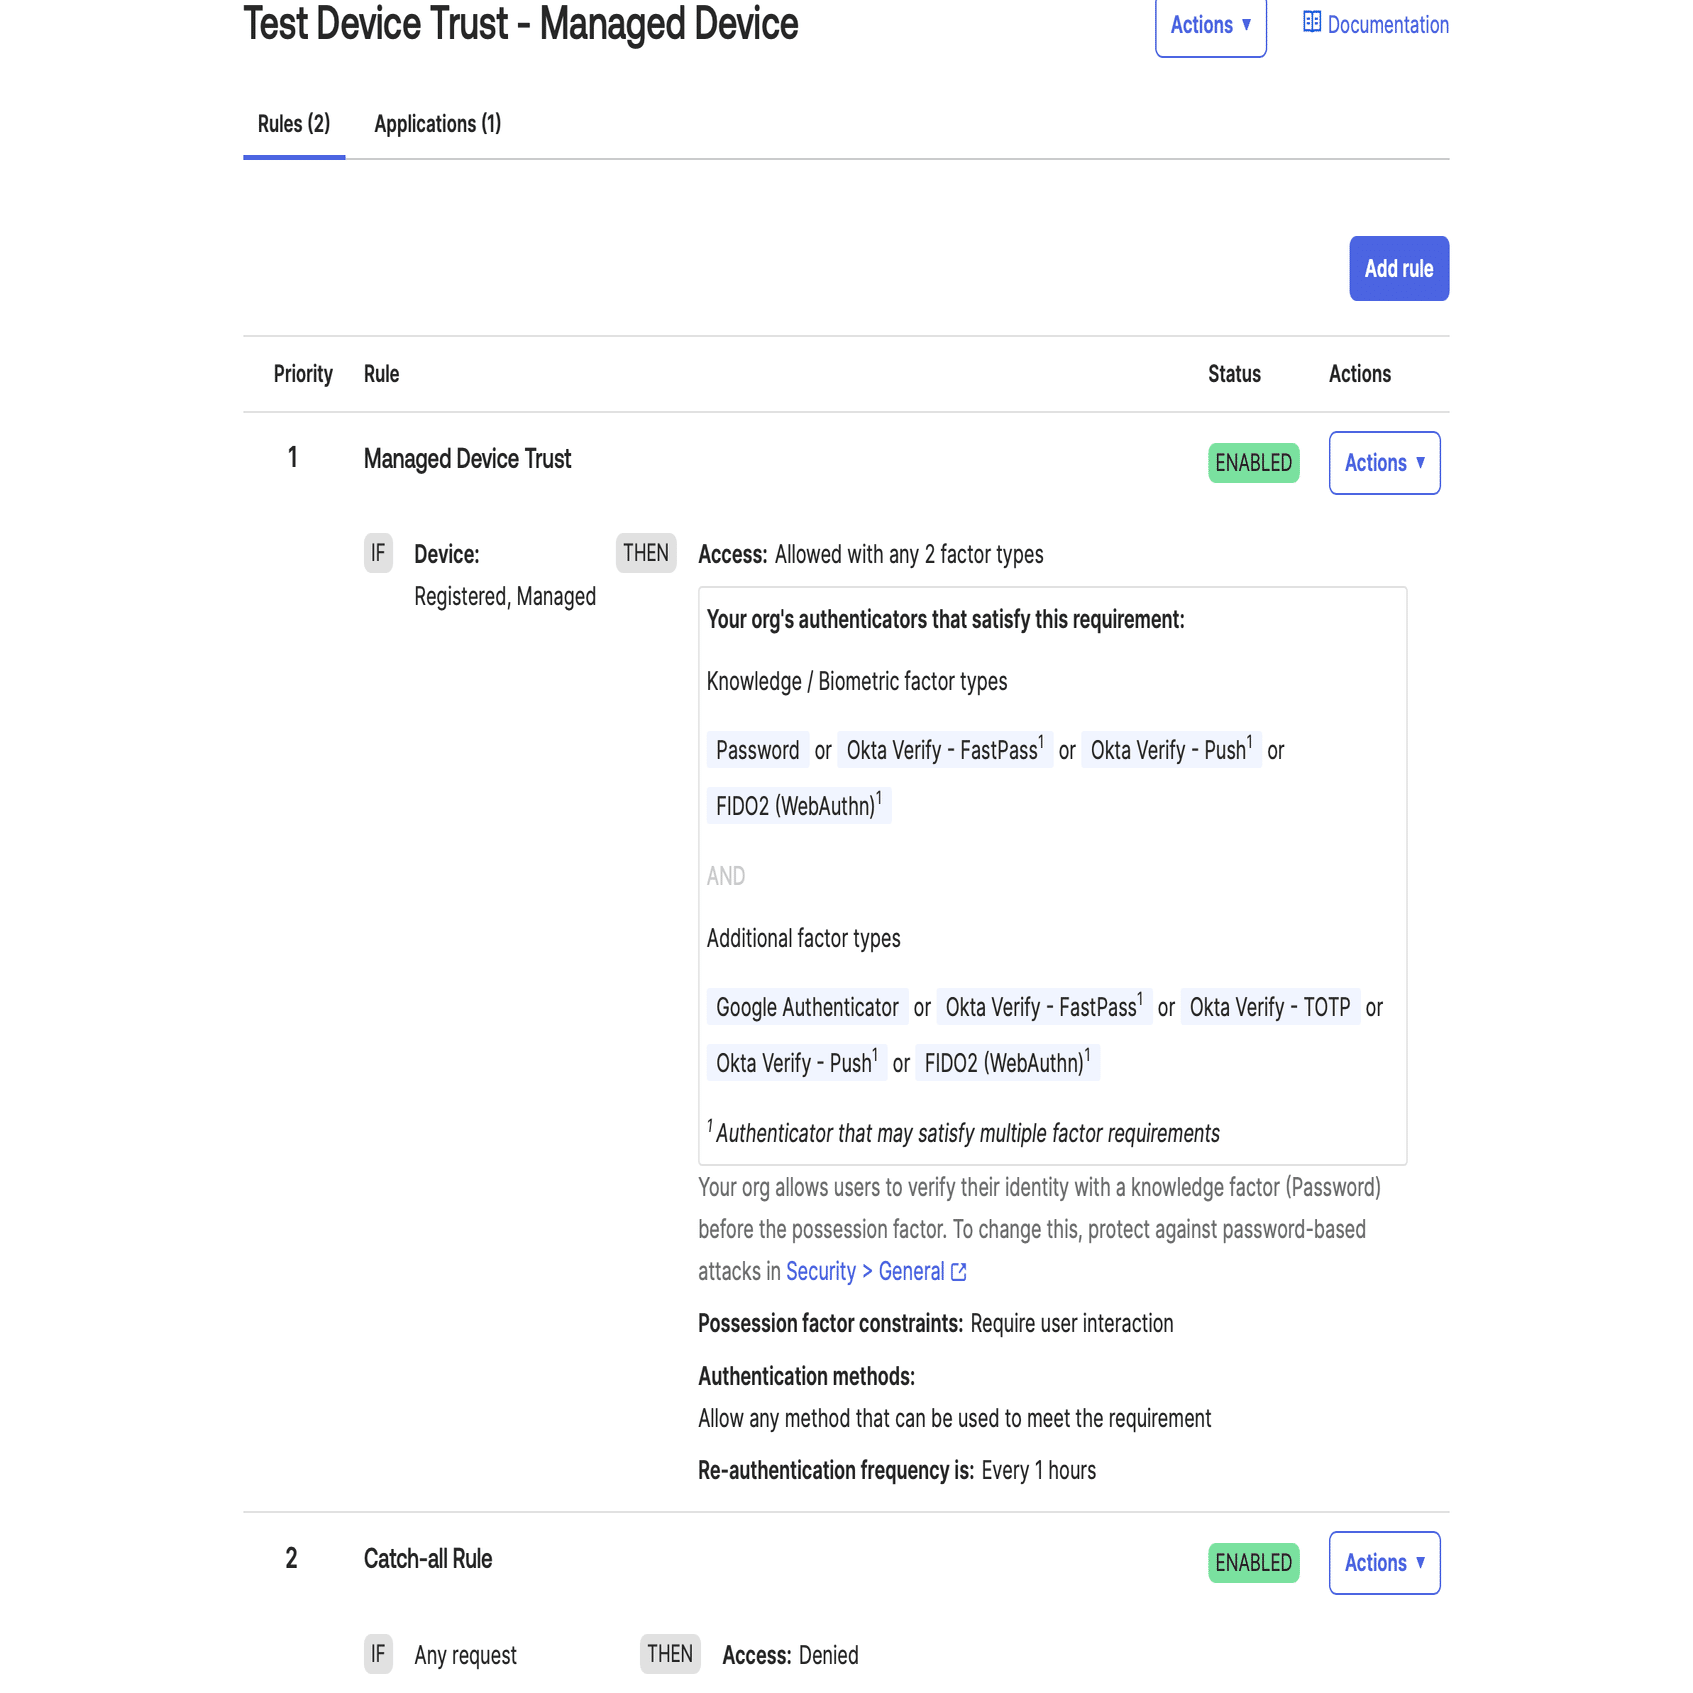
Task: Select the Rules tab
Action: click(293, 123)
